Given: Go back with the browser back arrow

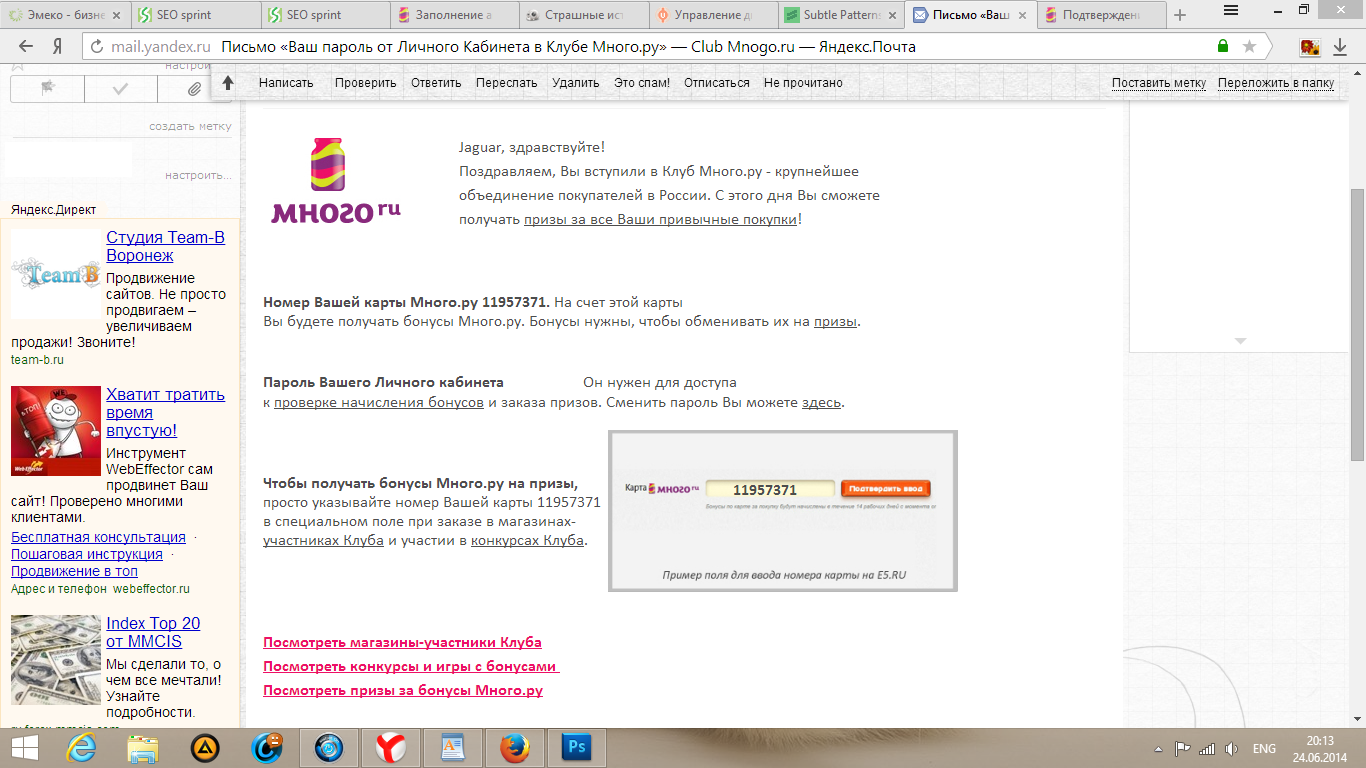Looking at the screenshot, I should coord(26,47).
